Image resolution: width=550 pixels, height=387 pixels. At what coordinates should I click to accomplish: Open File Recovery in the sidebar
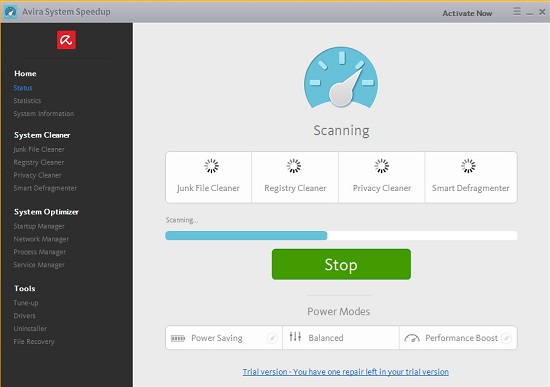click(34, 342)
